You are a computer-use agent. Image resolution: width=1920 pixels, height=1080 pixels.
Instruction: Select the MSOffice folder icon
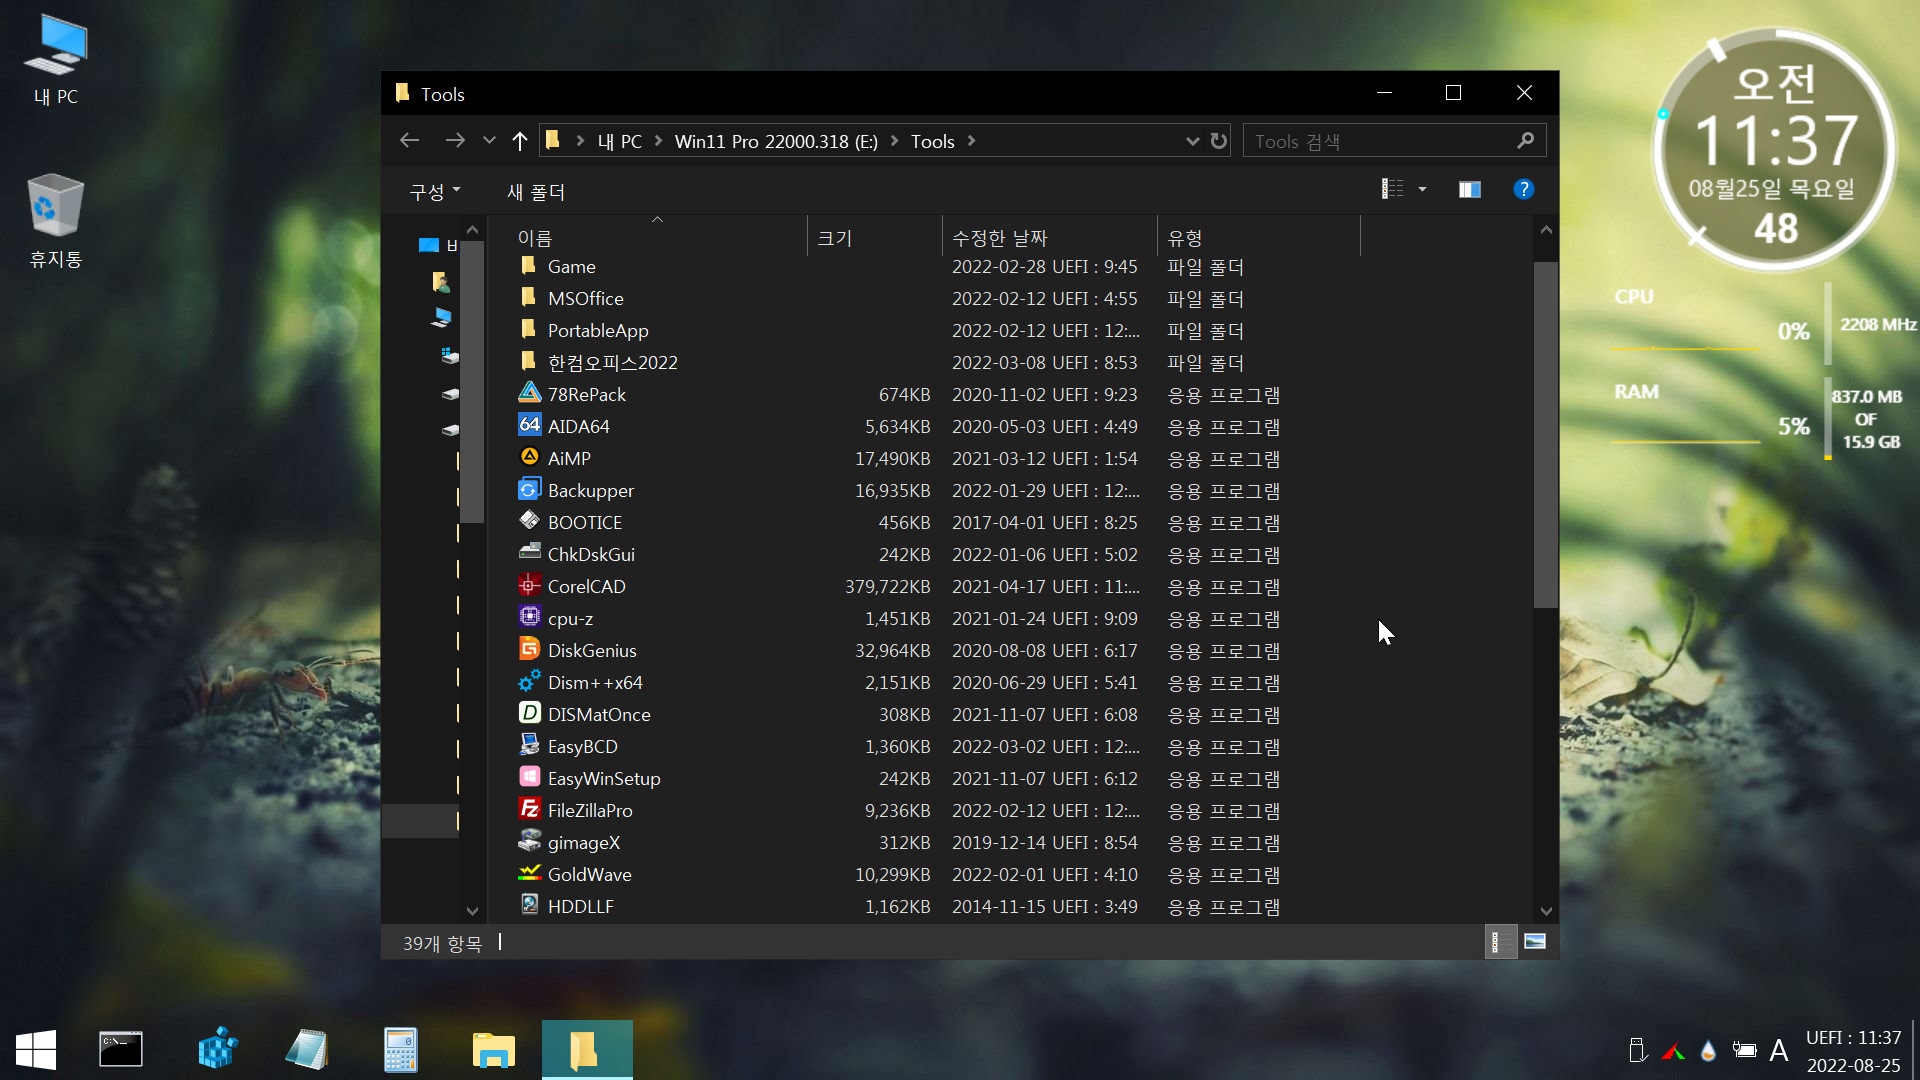pyautogui.click(x=529, y=297)
